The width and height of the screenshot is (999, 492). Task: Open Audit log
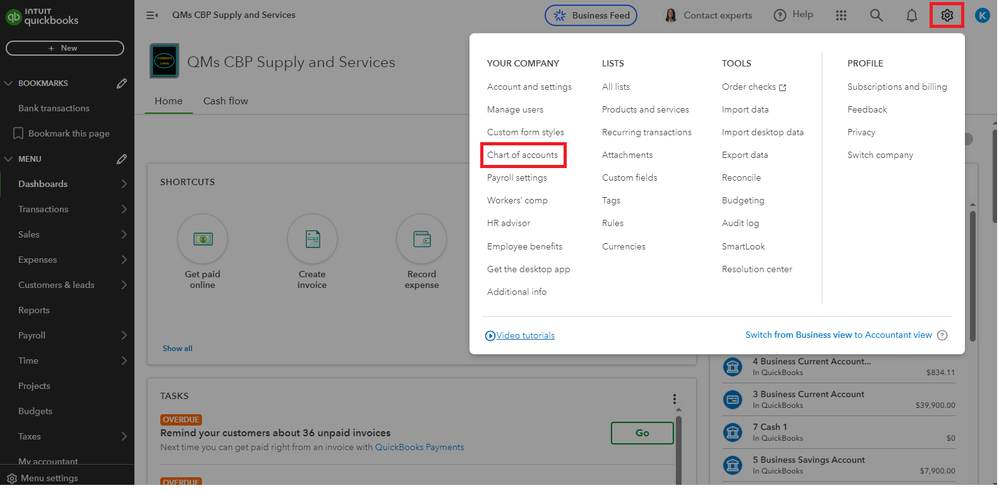click(740, 223)
